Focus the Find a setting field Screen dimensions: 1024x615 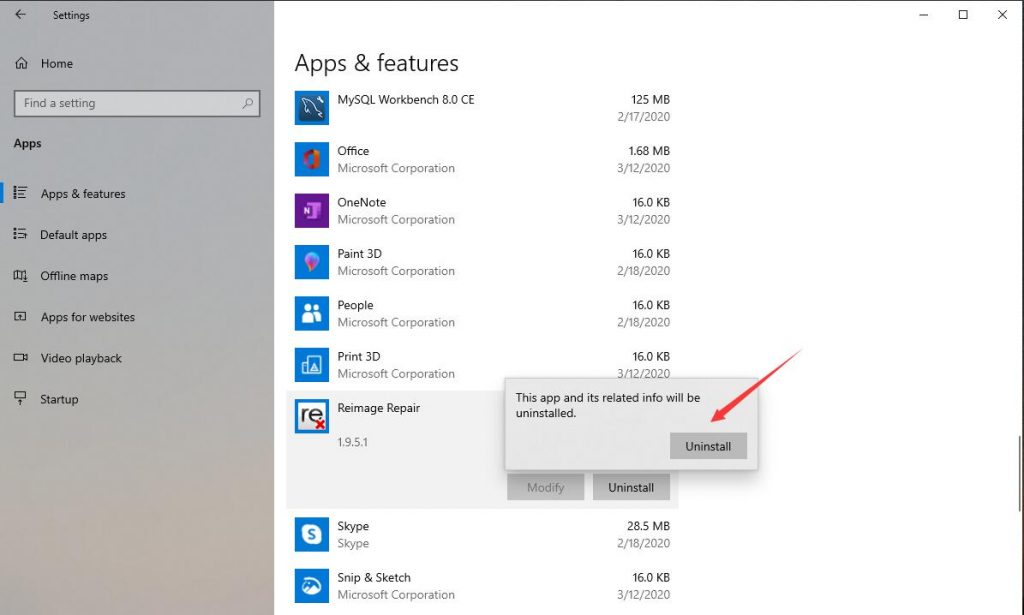[x=136, y=103]
